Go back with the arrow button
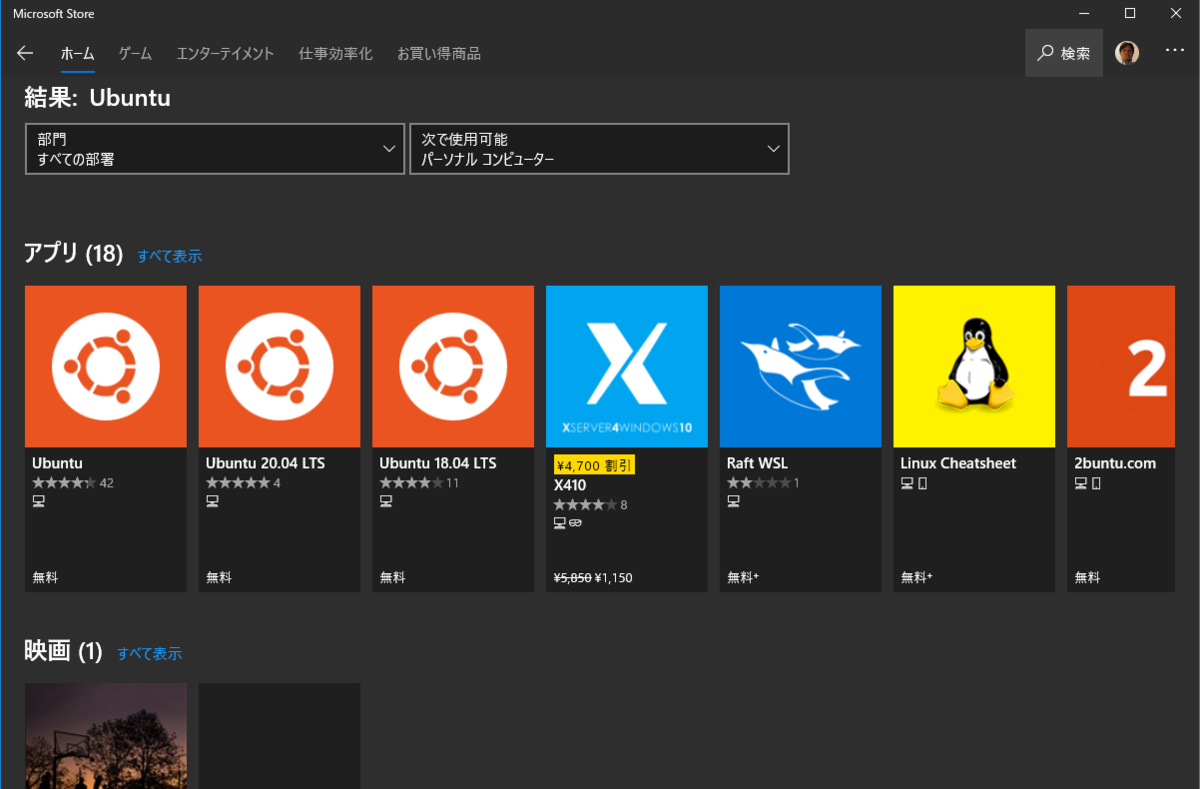The height and width of the screenshot is (789, 1200). (25, 53)
